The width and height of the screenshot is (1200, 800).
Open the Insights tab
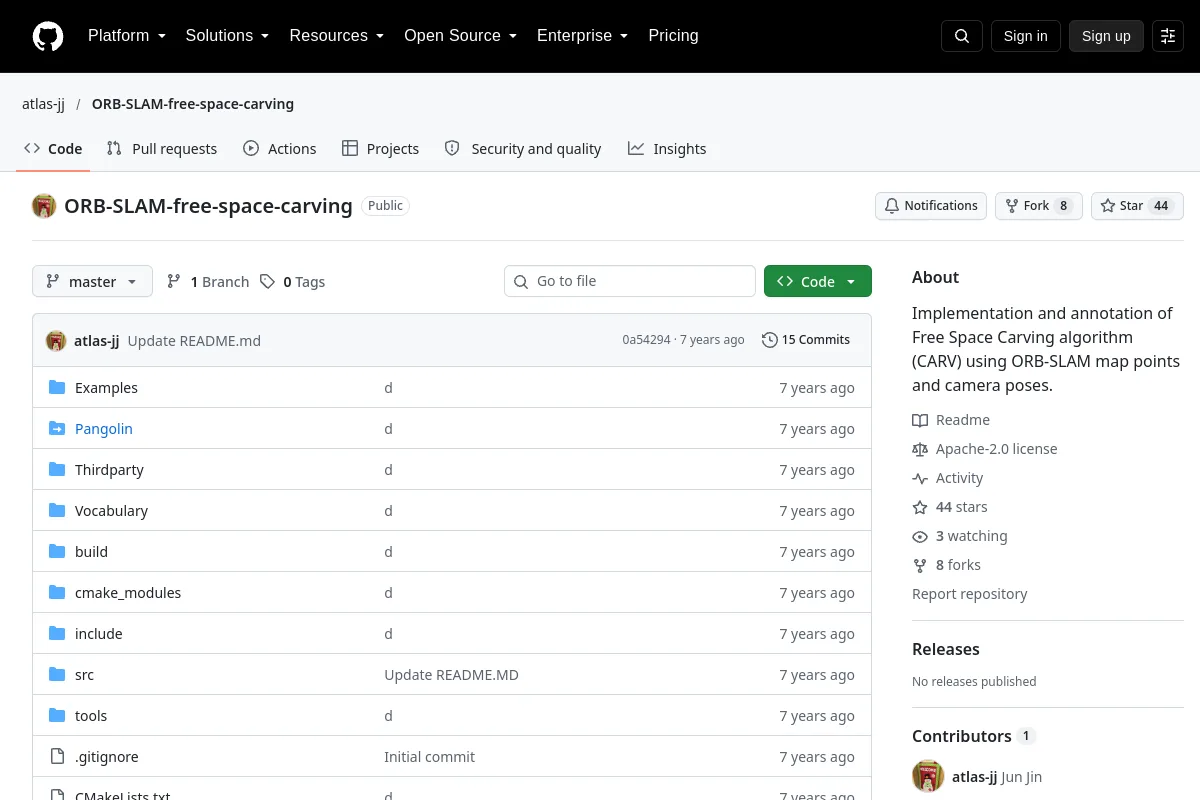[667, 149]
